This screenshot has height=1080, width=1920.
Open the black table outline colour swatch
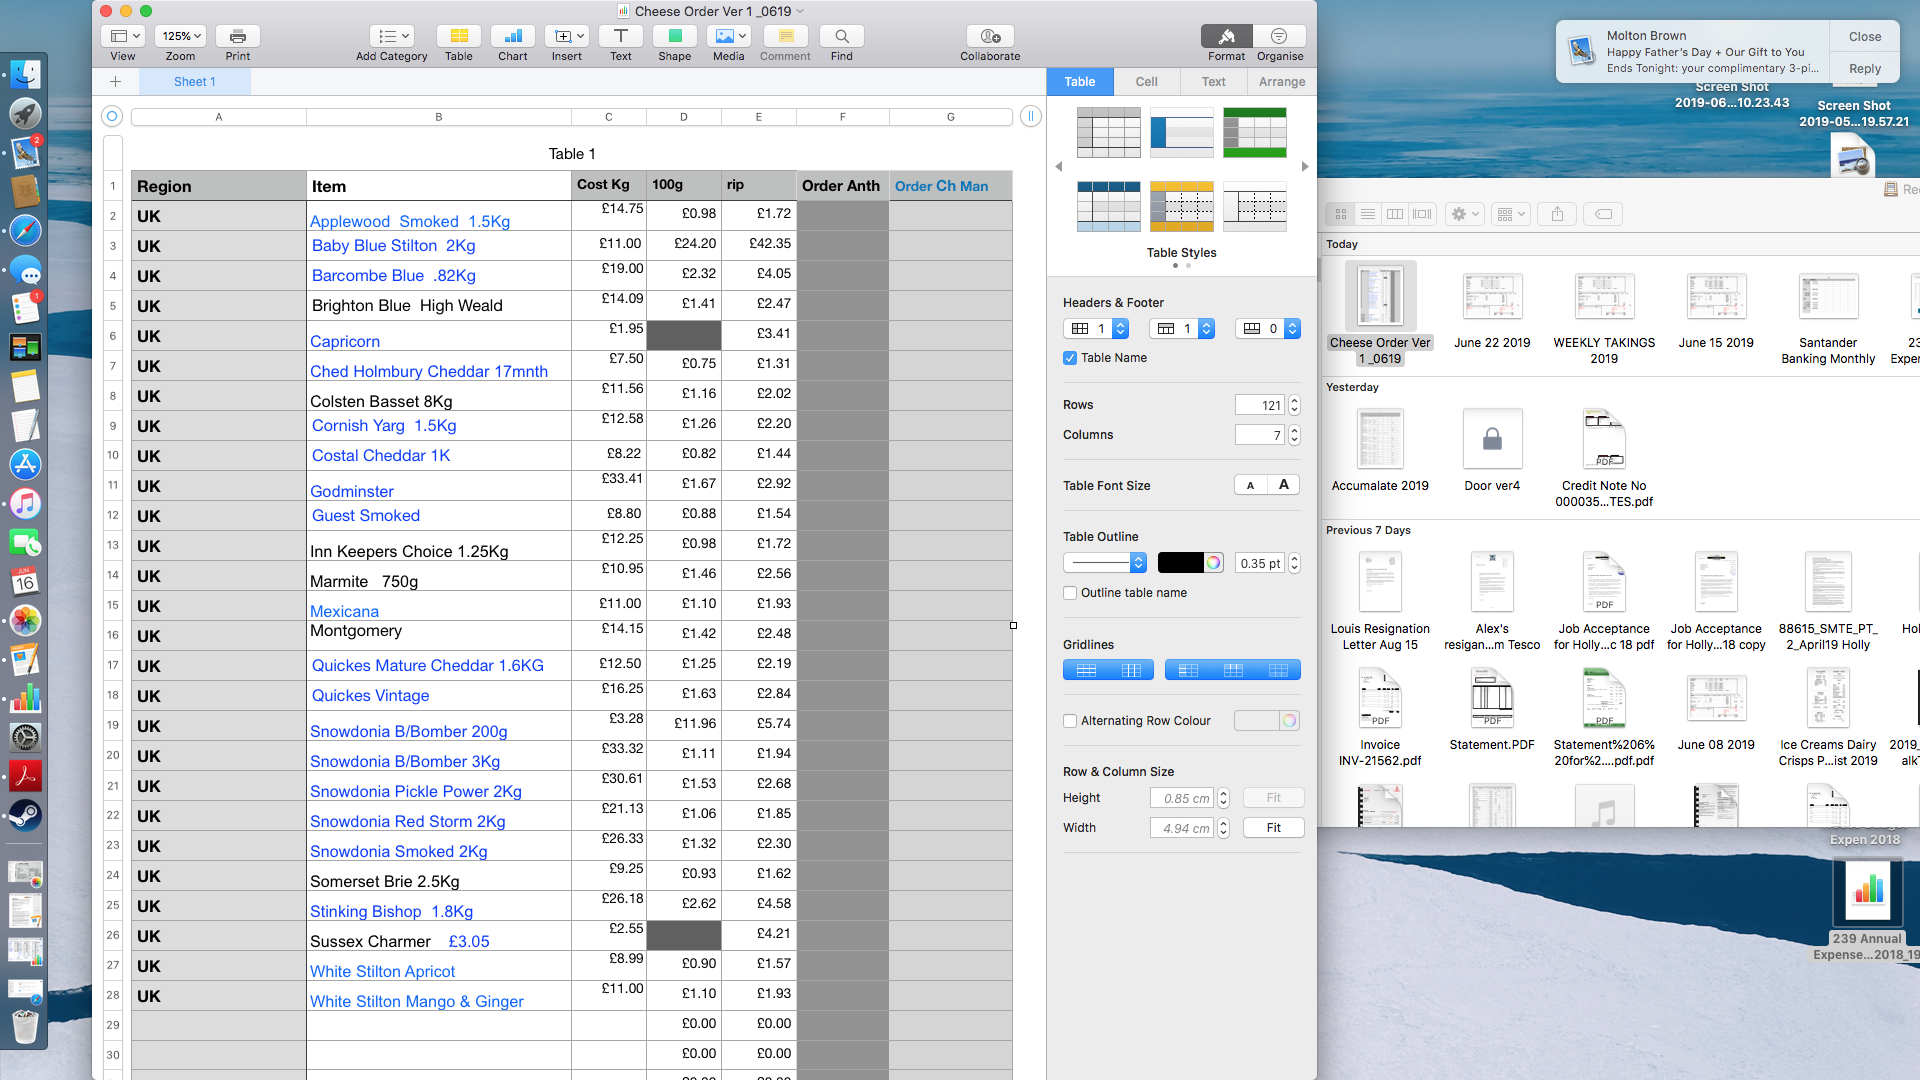point(1180,563)
